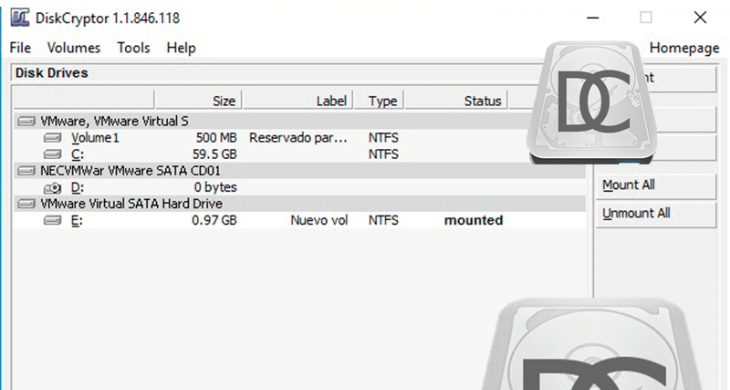Visit the Homepage link
The height and width of the screenshot is (390, 730).
684,48
